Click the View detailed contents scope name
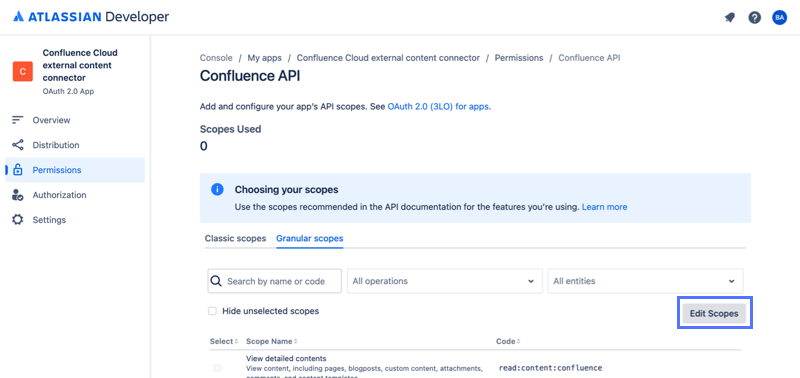Image resolution: width=800 pixels, height=378 pixels. click(x=286, y=359)
